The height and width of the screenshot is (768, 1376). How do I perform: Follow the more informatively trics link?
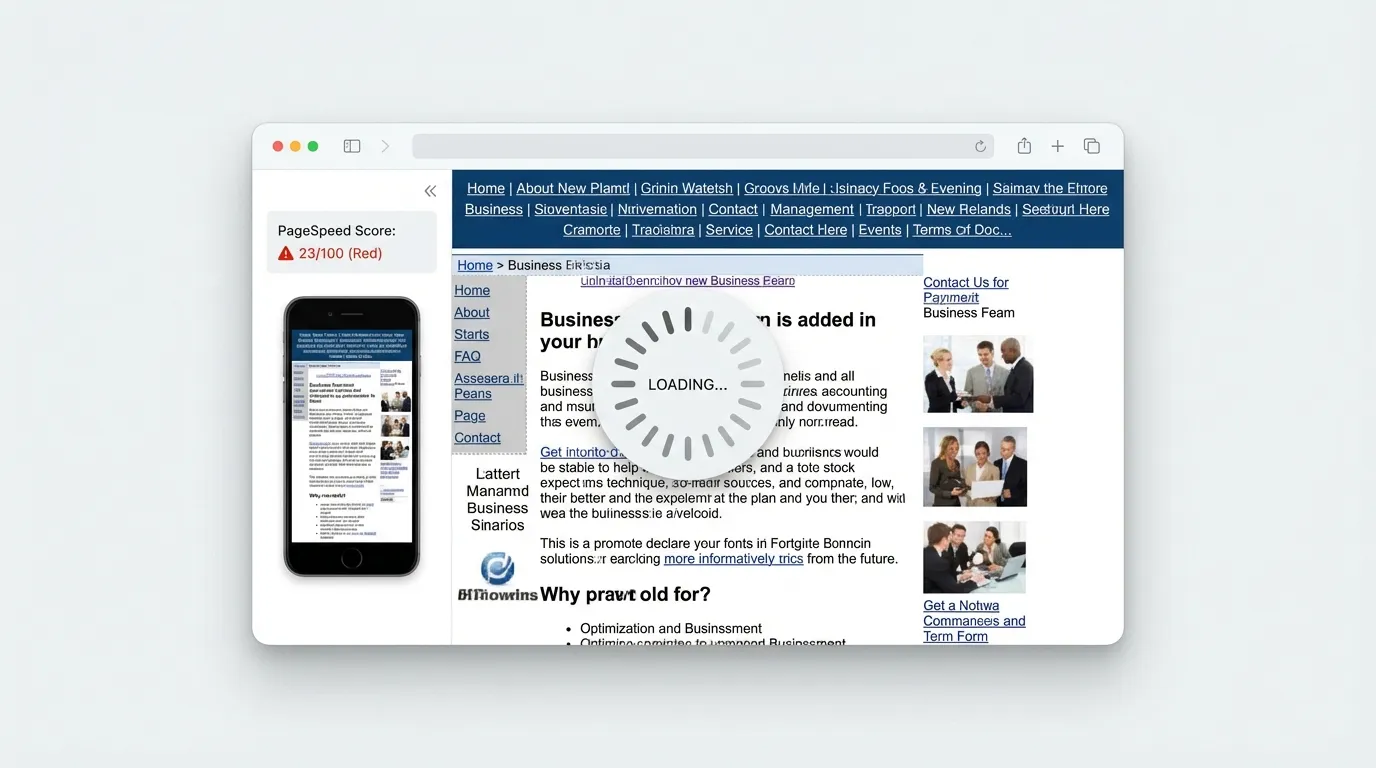(733, 558)
